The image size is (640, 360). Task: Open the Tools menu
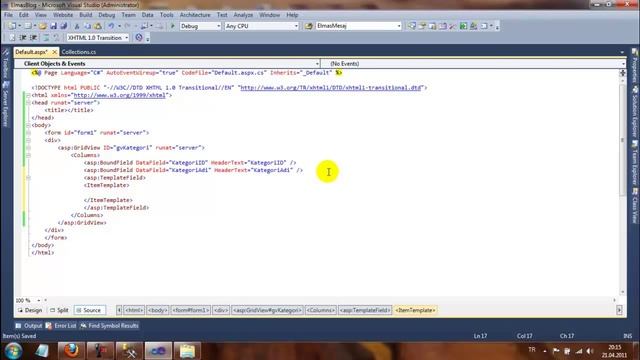[167, 15]
